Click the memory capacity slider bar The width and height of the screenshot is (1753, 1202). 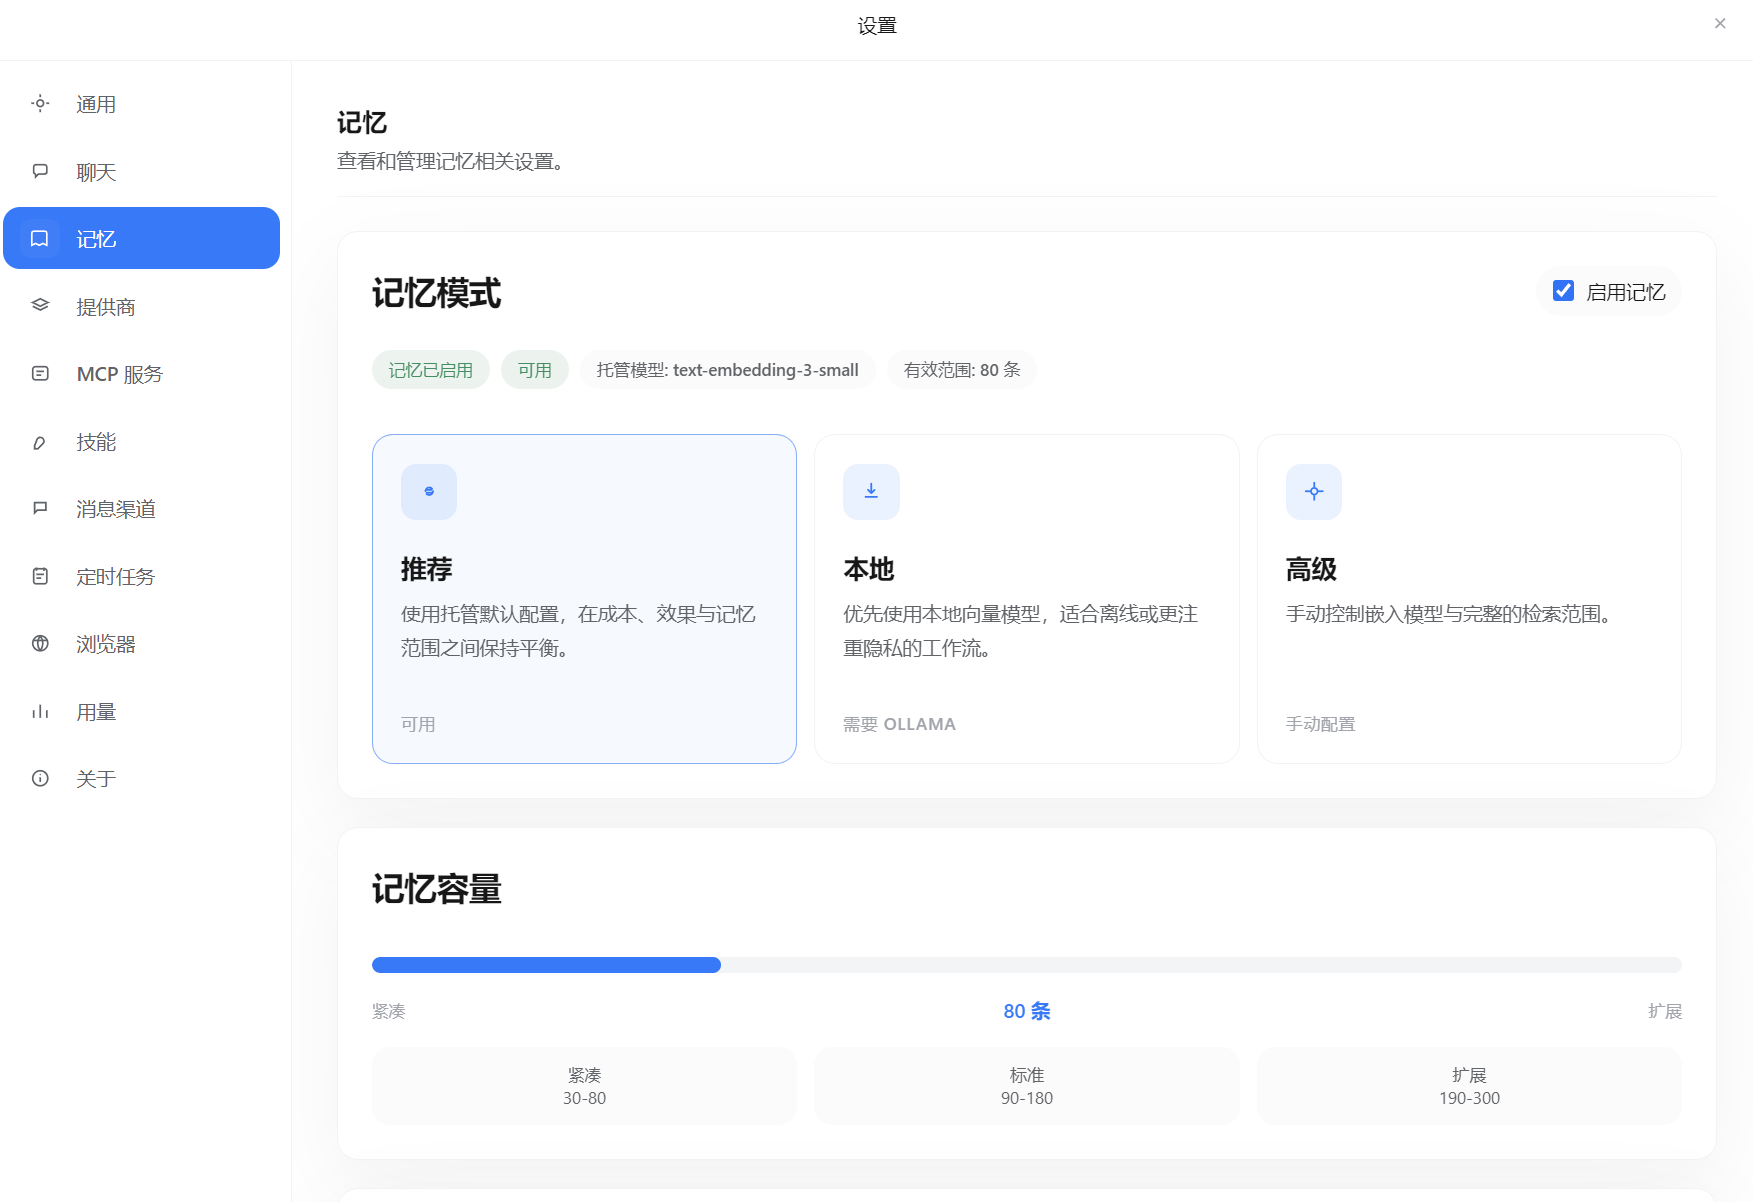click(1026, 964)
